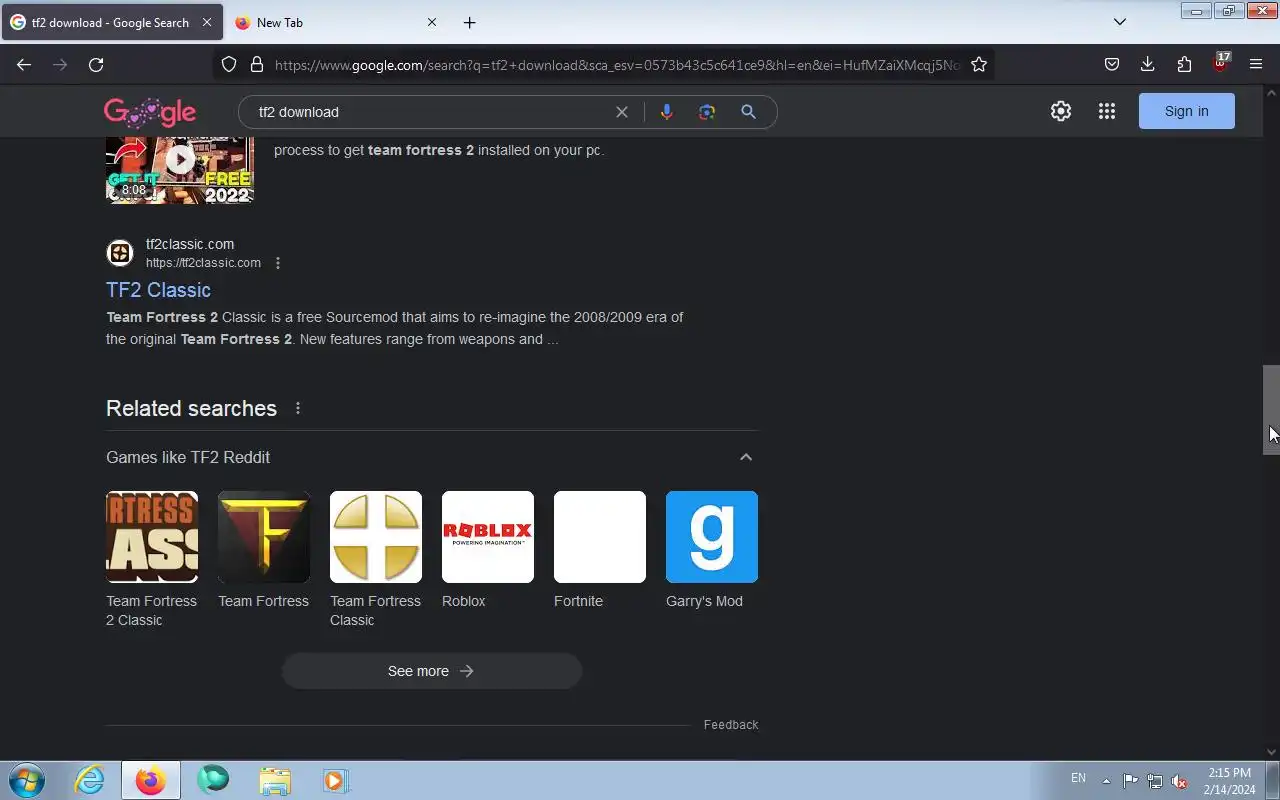
Task: Open the clock showing 2:15 PM
Action: pos(1229,781)
